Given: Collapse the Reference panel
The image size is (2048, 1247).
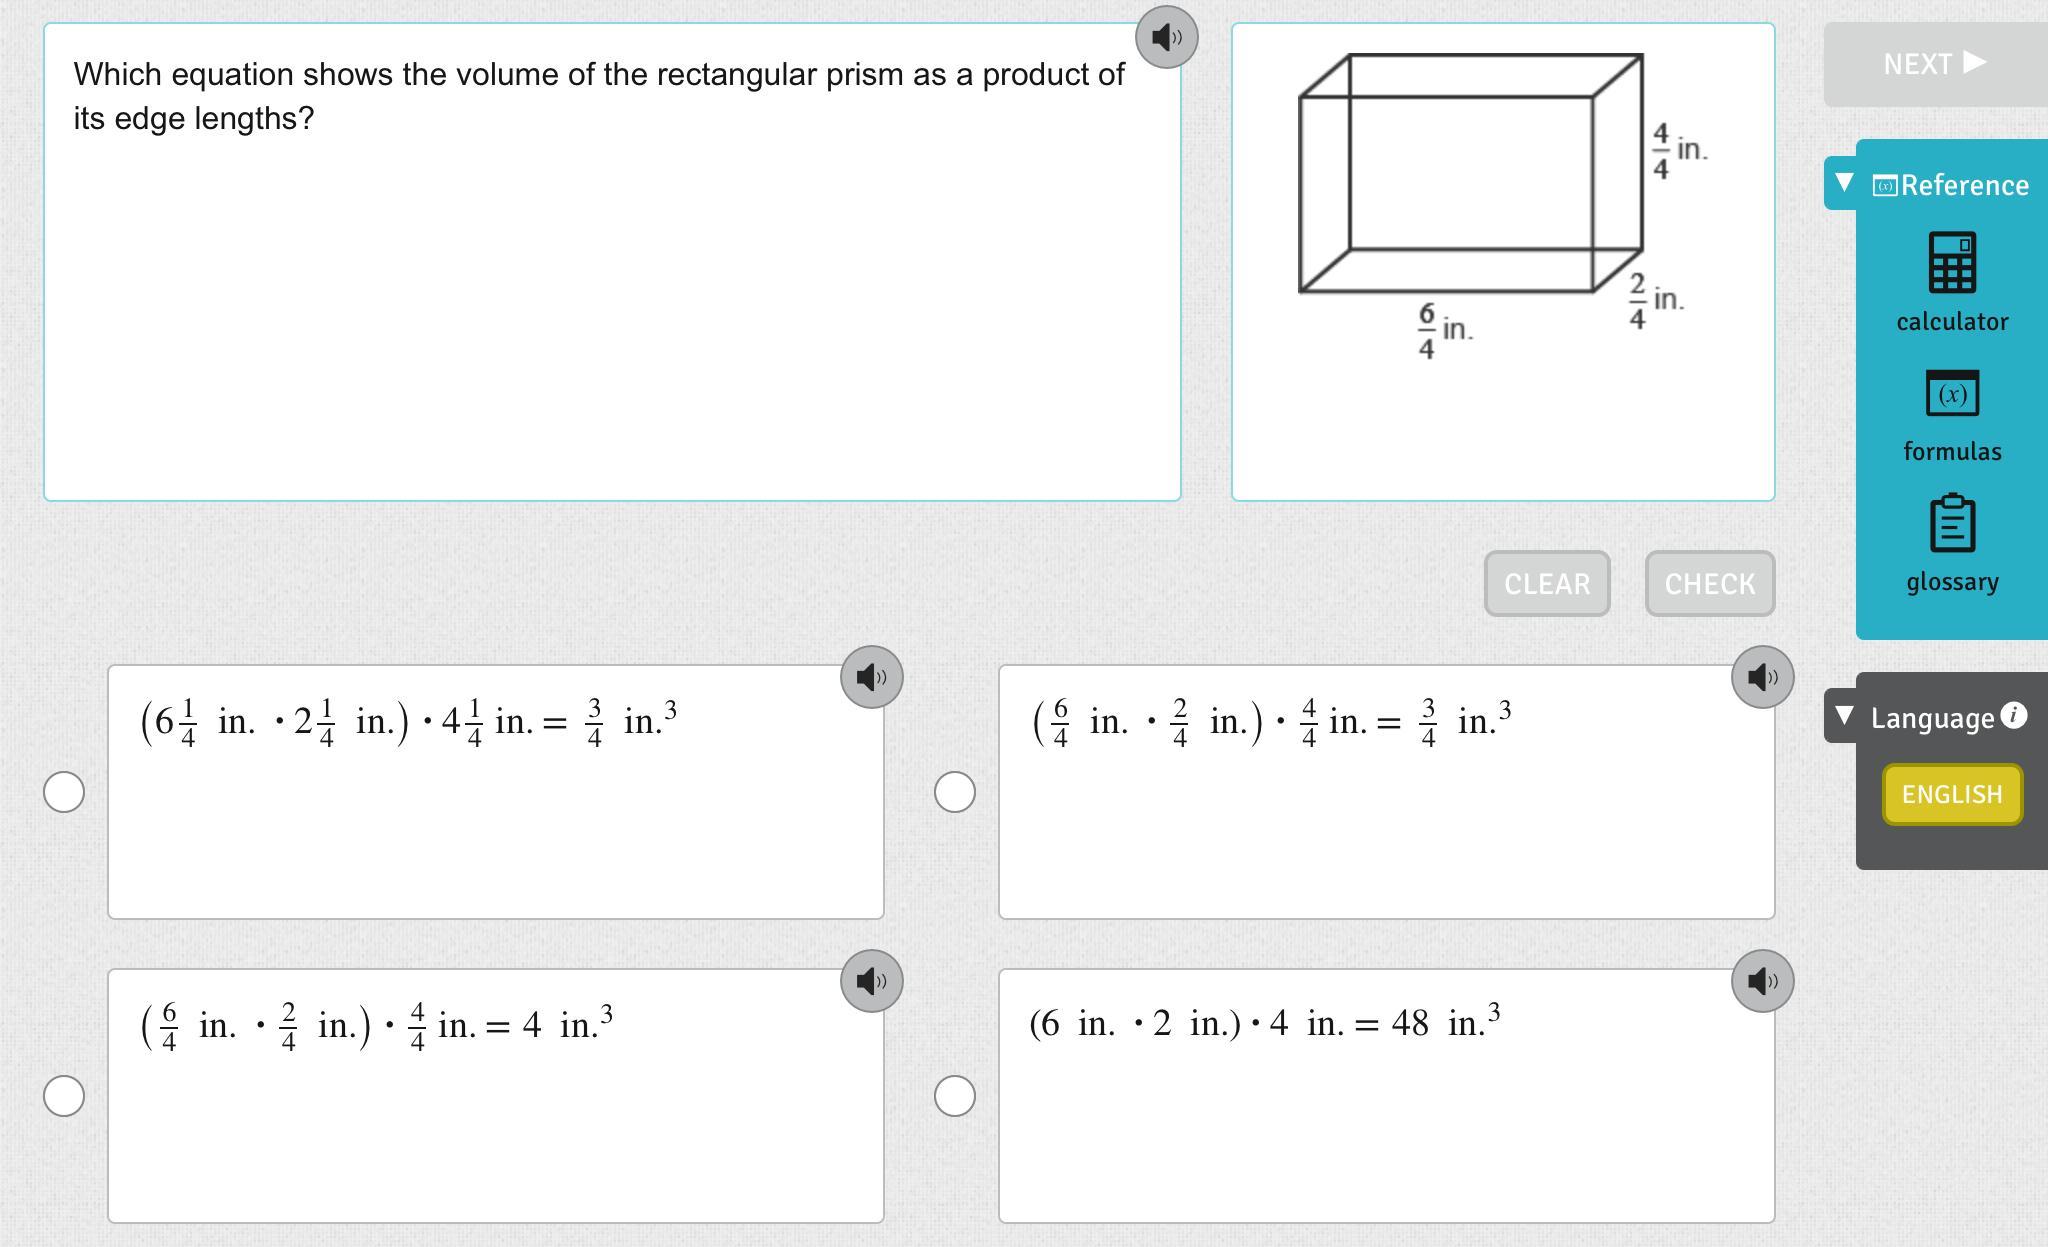Looking at the screenshot, I should pos(1845,184).
